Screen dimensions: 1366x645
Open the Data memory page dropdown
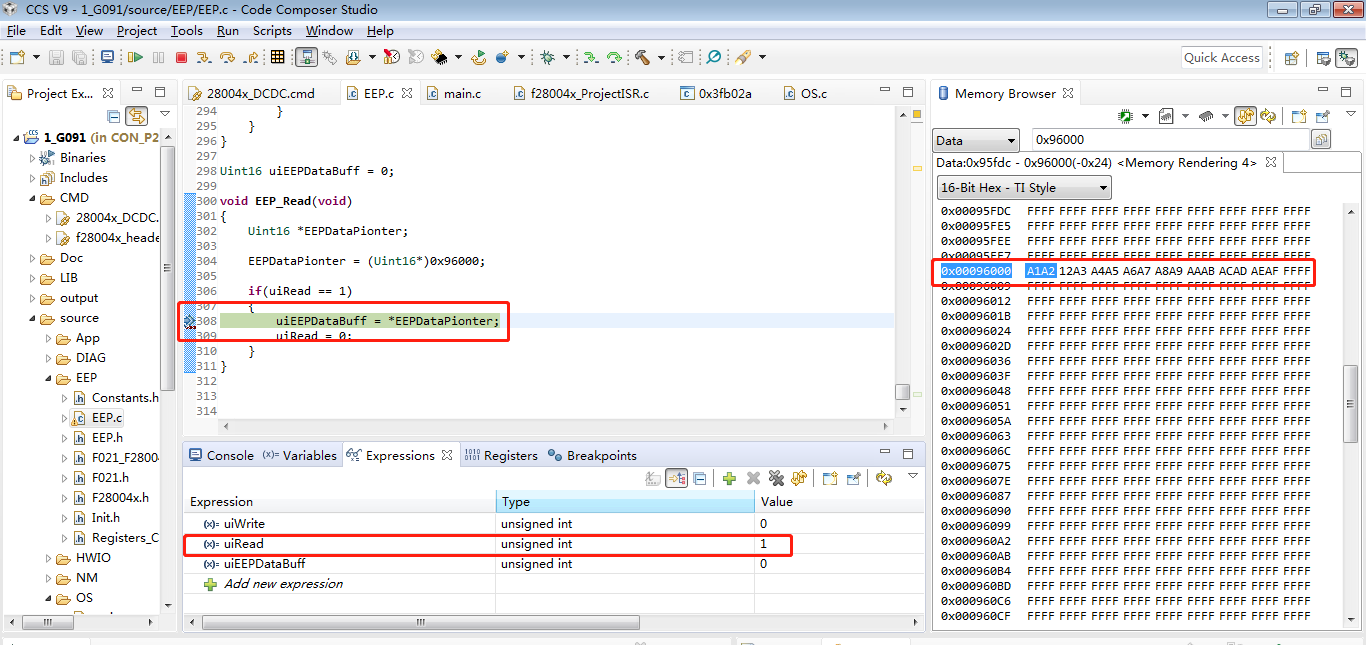coord(975,141)
